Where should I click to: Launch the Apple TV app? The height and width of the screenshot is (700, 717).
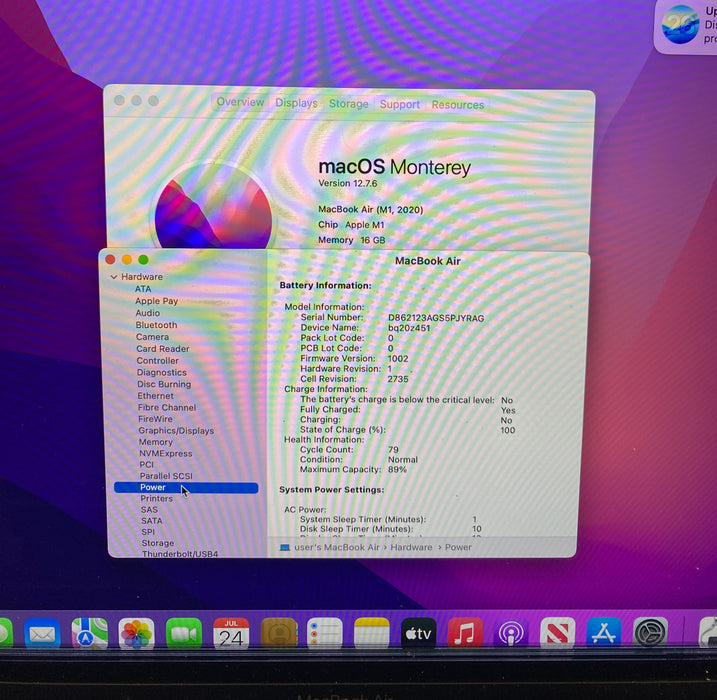418,633
